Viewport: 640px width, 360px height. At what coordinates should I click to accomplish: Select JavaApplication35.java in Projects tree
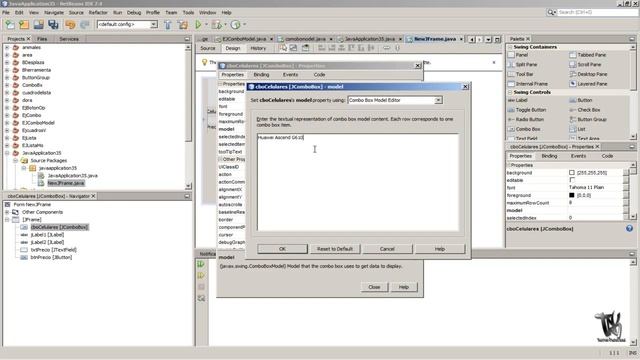pos(73,176)
